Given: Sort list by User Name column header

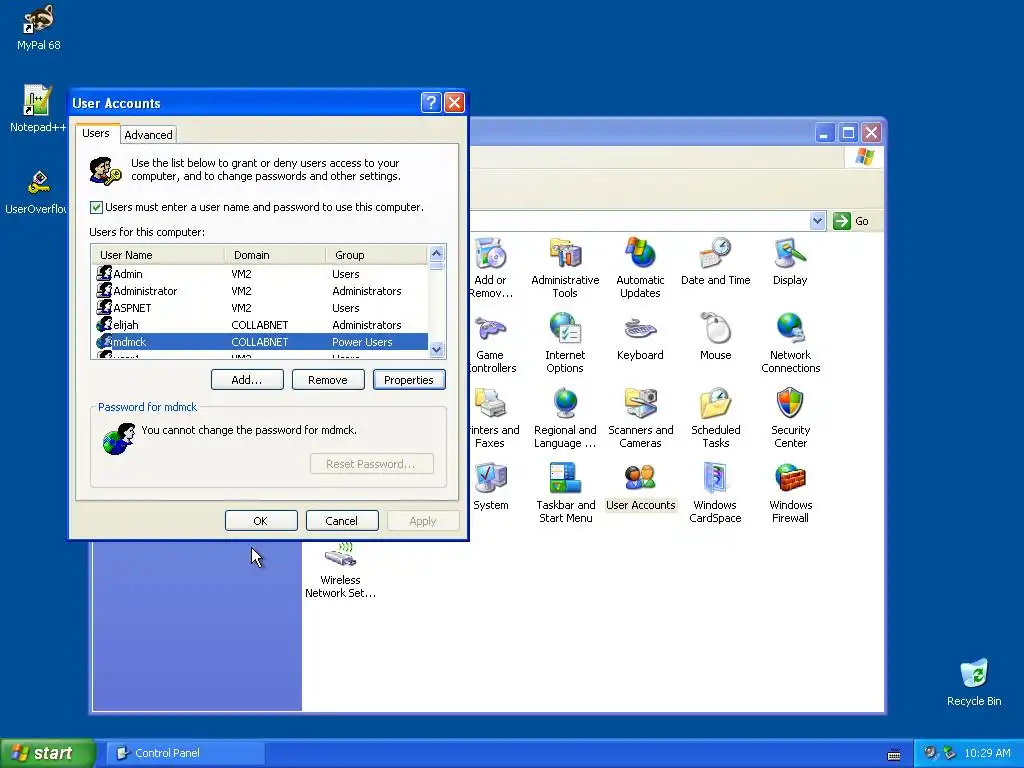Looking at the screenshot, I should pyautogui.click(x=158, y=255).
